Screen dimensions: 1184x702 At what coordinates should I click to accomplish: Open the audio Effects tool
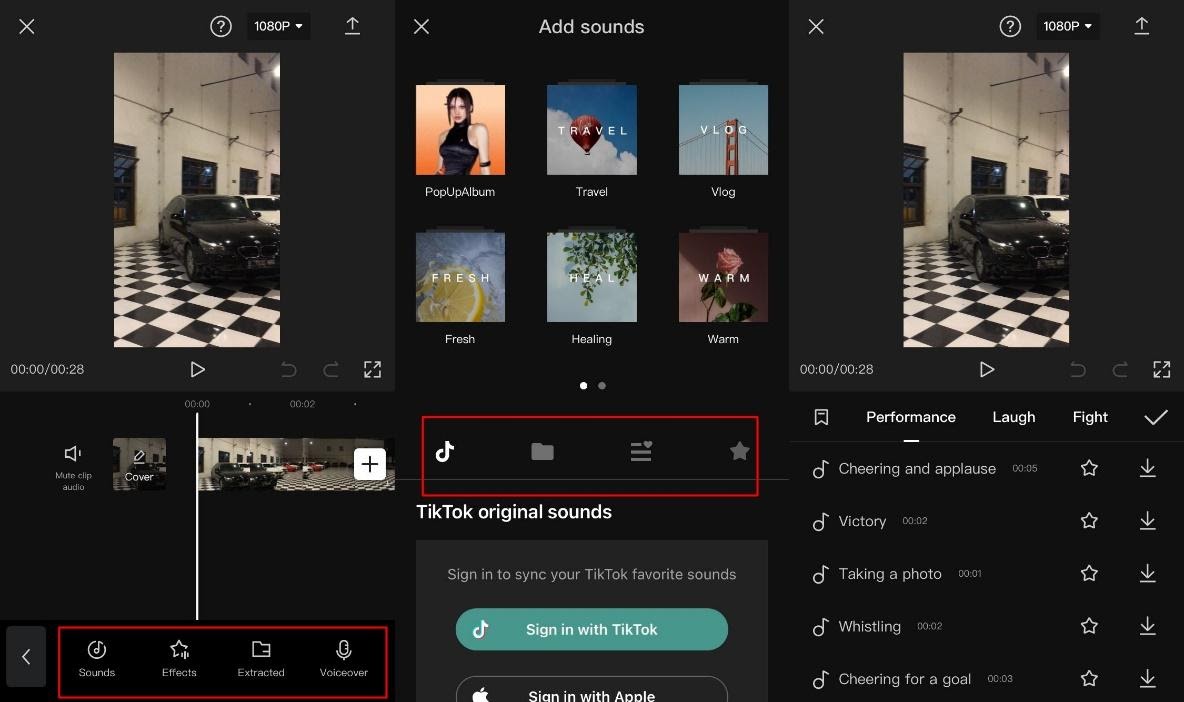(x=179, y=659)
